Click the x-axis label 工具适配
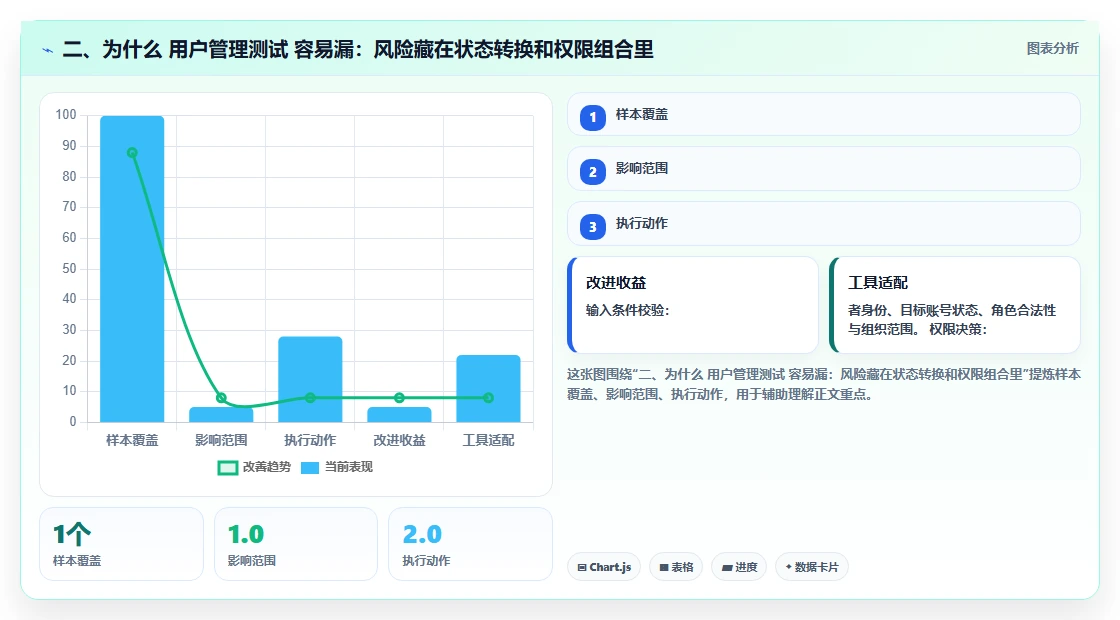The width and height of the screenshot is (1120, 620). (489, 441)
